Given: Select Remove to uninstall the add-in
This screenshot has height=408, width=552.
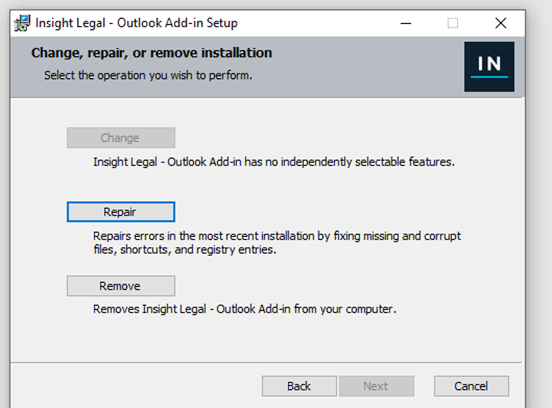Looking at the screenshot, I should pos(121,286).
